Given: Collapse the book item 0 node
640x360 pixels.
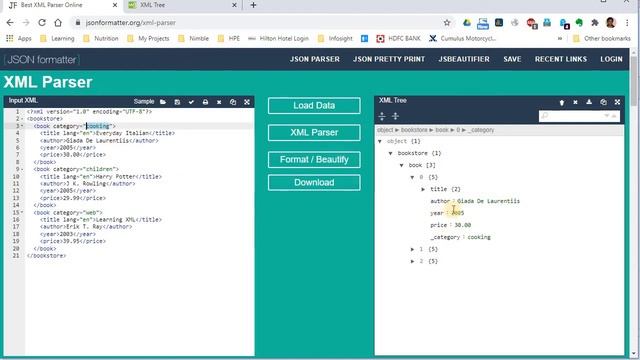Looking at the screenshot, I should 412,177.
